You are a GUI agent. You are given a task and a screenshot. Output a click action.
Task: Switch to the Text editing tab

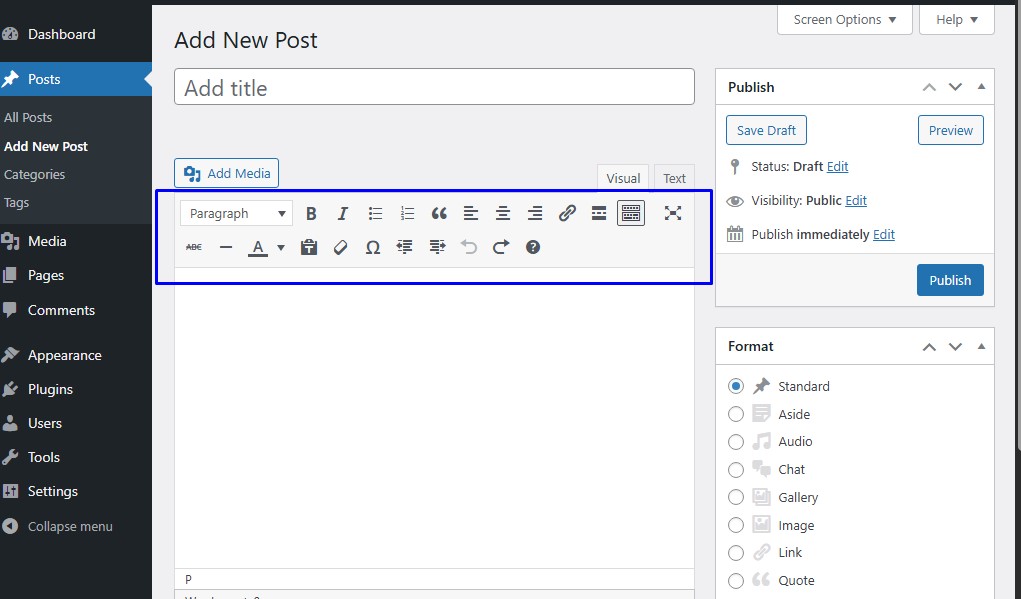tap(673, 177)
